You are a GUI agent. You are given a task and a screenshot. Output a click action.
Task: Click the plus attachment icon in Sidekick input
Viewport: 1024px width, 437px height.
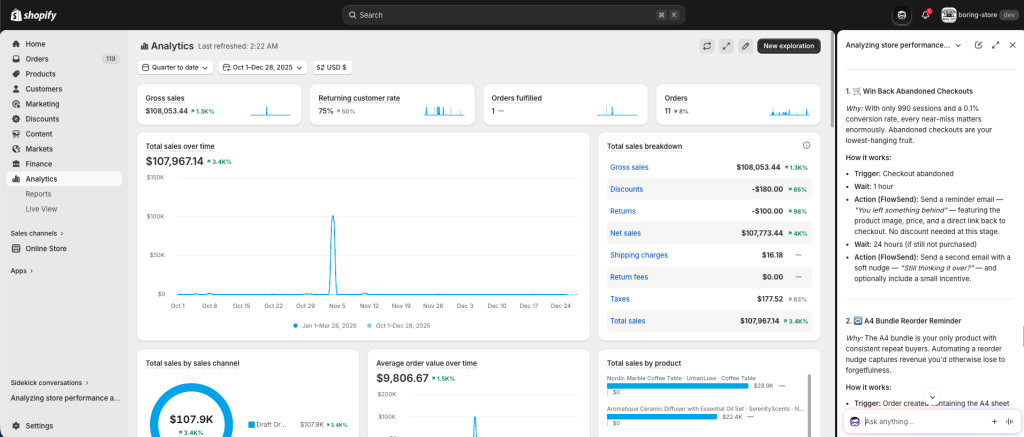point(994,421)
